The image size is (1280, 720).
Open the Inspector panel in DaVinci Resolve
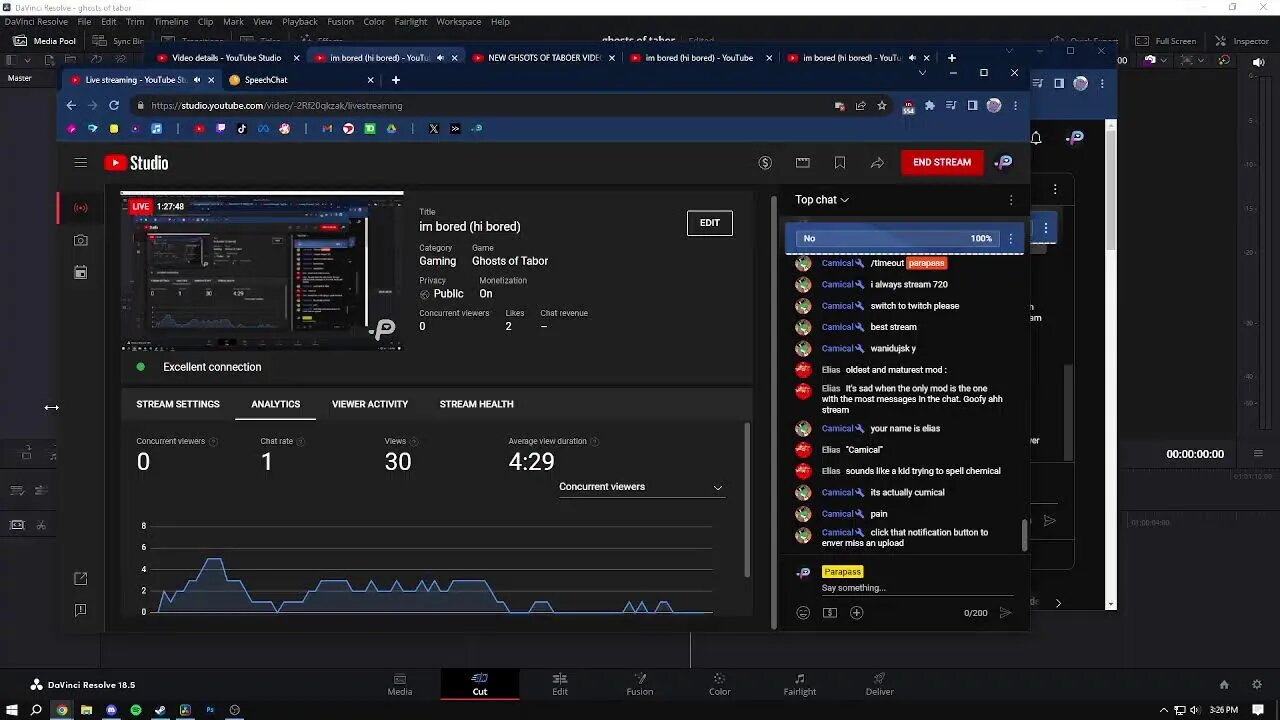point(1242,41)
